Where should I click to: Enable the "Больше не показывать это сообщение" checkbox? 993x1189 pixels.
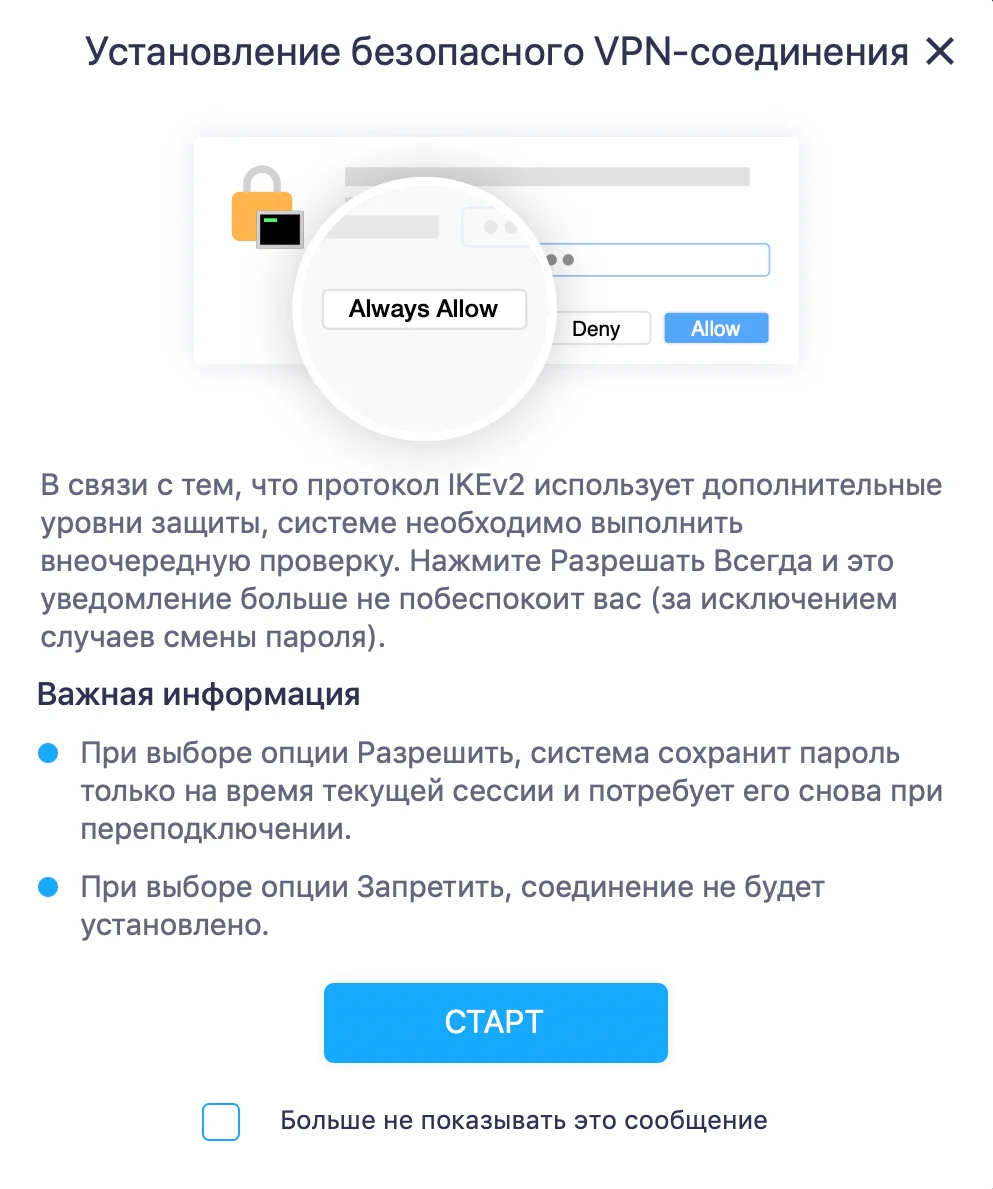(221, 1122)
